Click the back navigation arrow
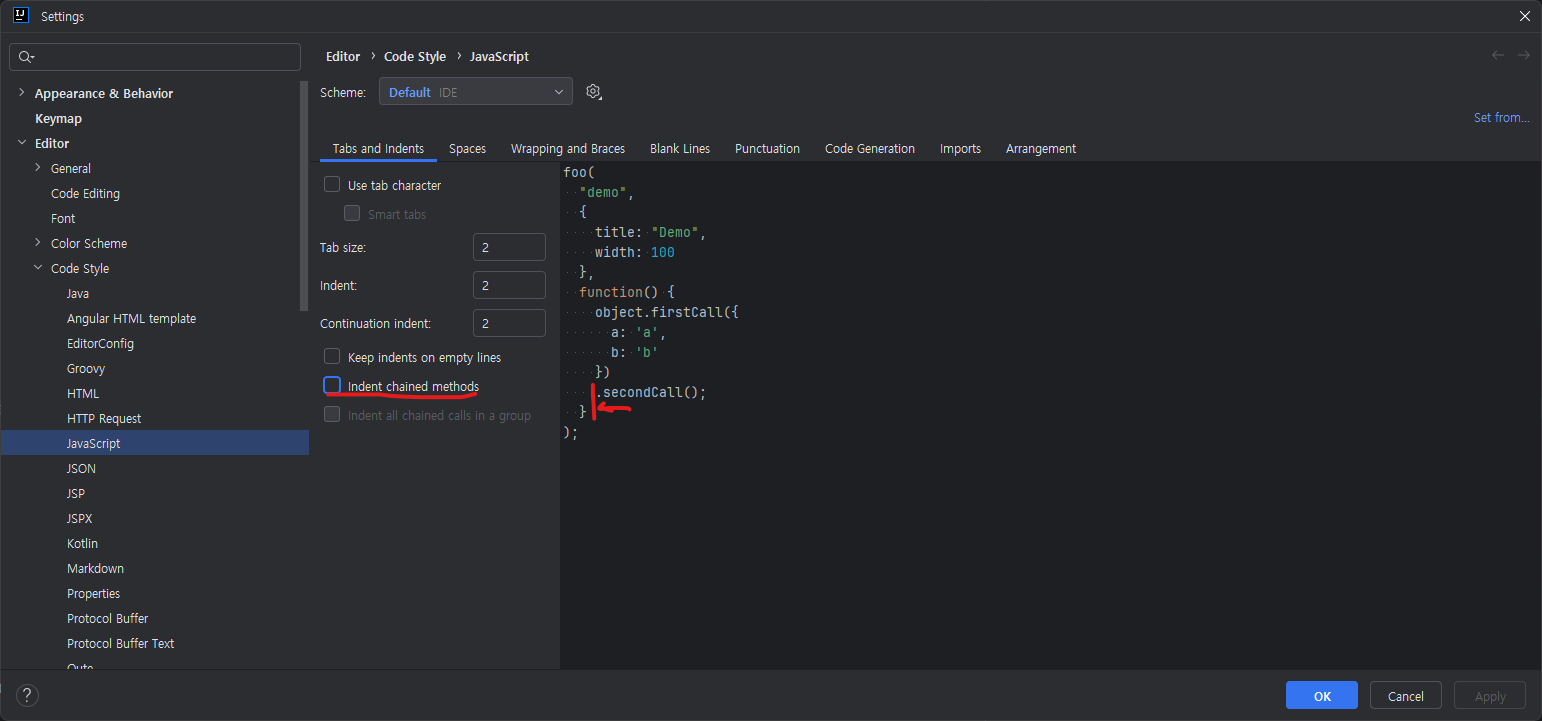The width and height of the screenshot is (1542, 721). pyautogui.click(x=1497, y=56)
